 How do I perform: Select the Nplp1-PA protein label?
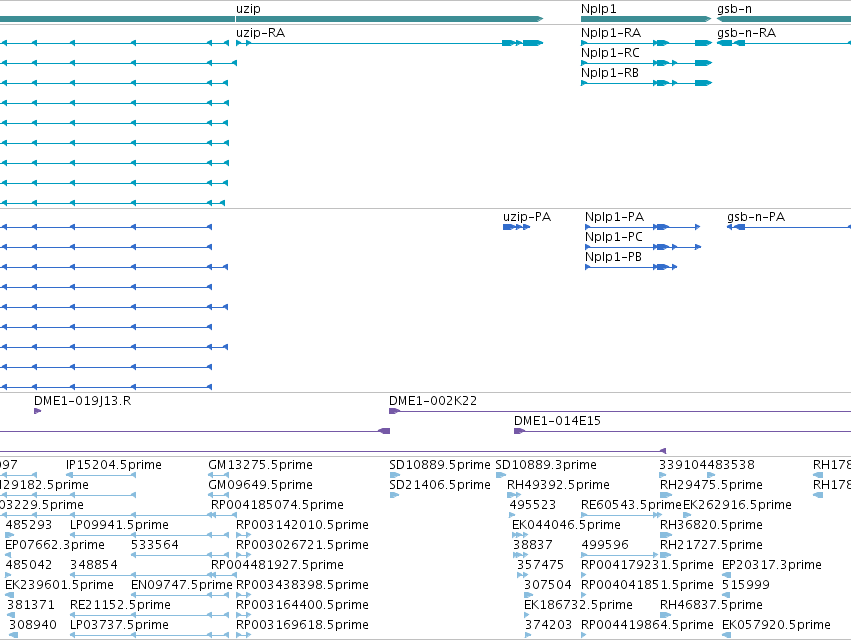click(x=614, y=217)
